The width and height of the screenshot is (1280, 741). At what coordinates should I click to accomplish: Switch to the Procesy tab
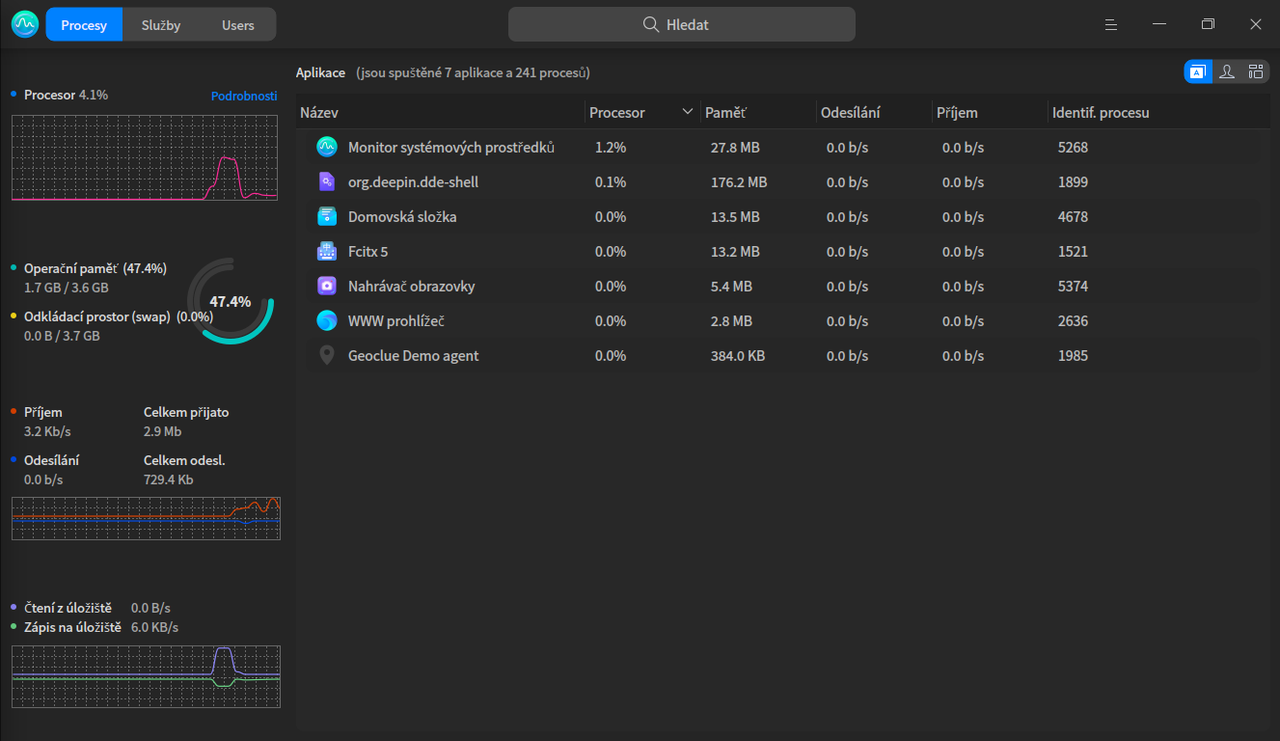click(x=84, y=25)
